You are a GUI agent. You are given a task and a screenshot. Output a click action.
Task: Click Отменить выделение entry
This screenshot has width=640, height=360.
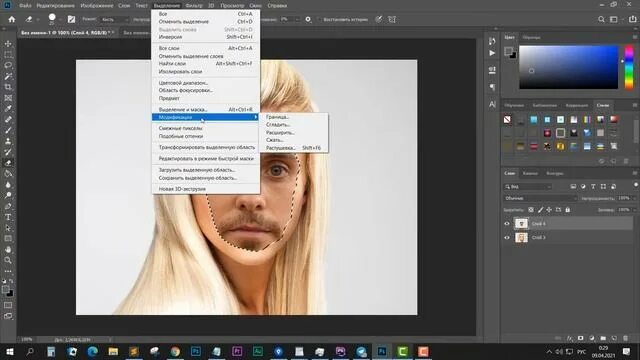click(x=205, y=22)
